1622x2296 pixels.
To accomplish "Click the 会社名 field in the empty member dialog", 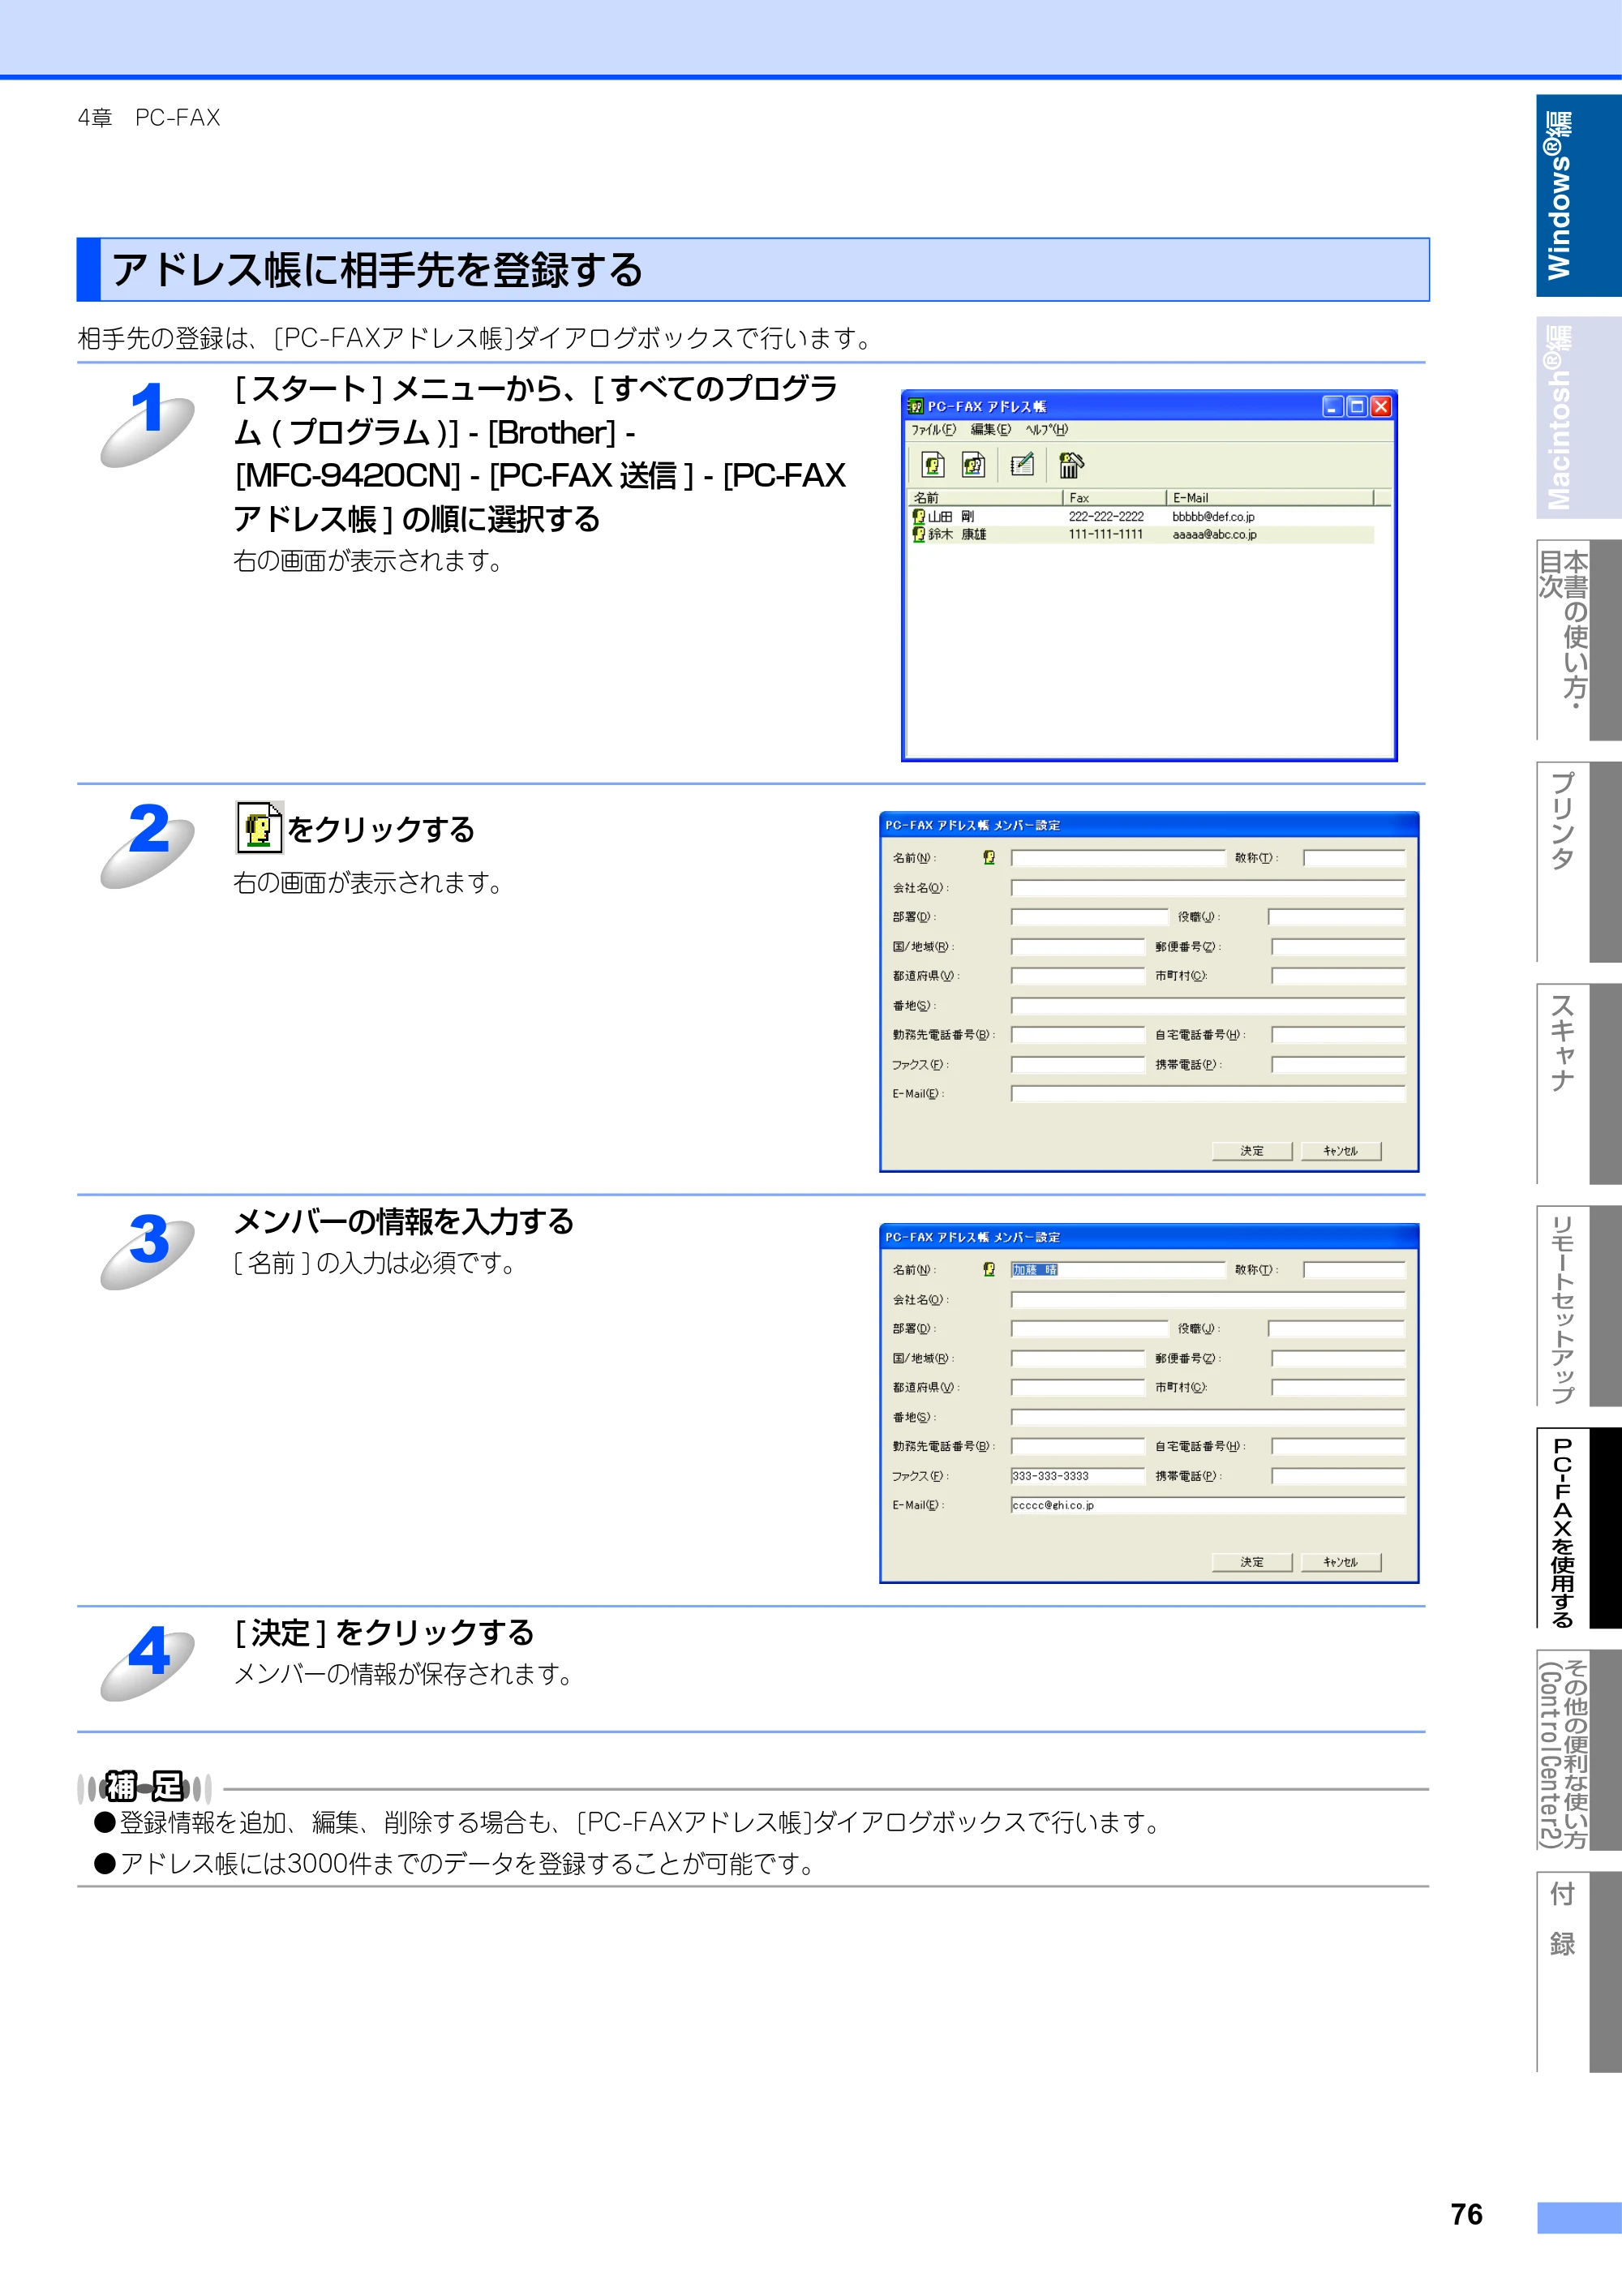I will point(1208,888).
